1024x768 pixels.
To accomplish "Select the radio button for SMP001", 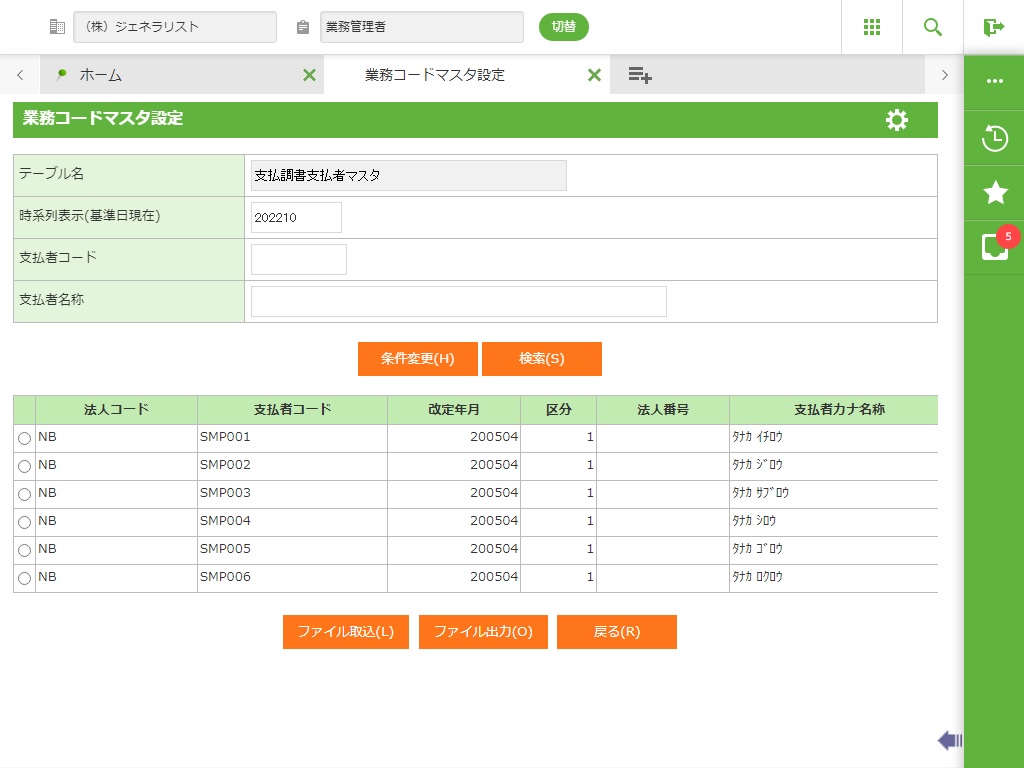I will click(x=24, y=439).
